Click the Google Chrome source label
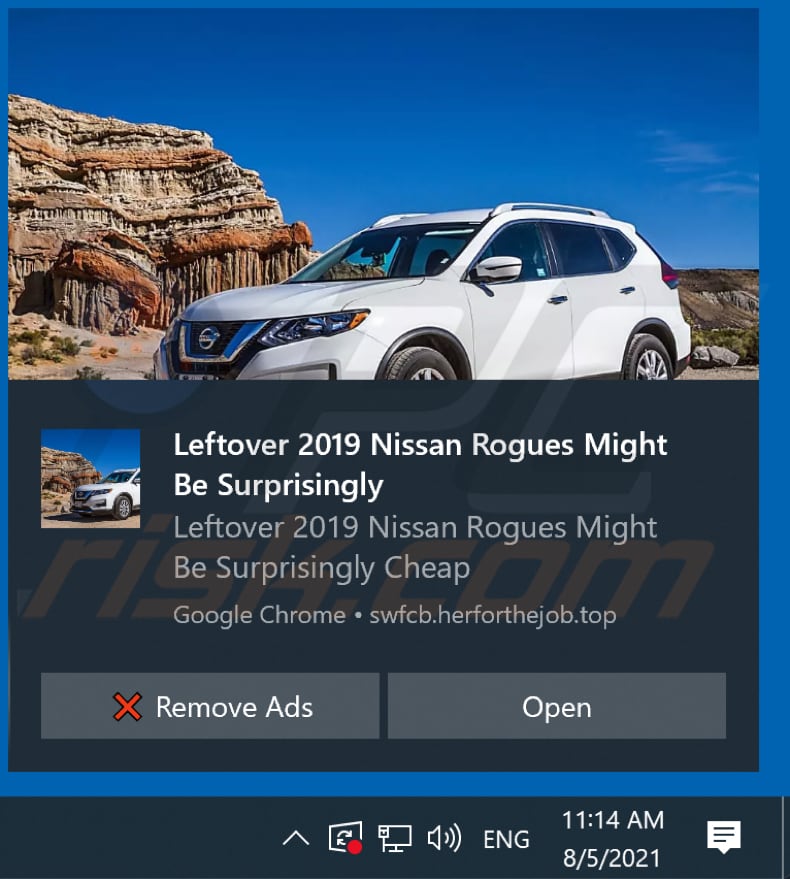The width and height of the screenshot is (790, 879). pyautogui.click(x=260, y=616)
